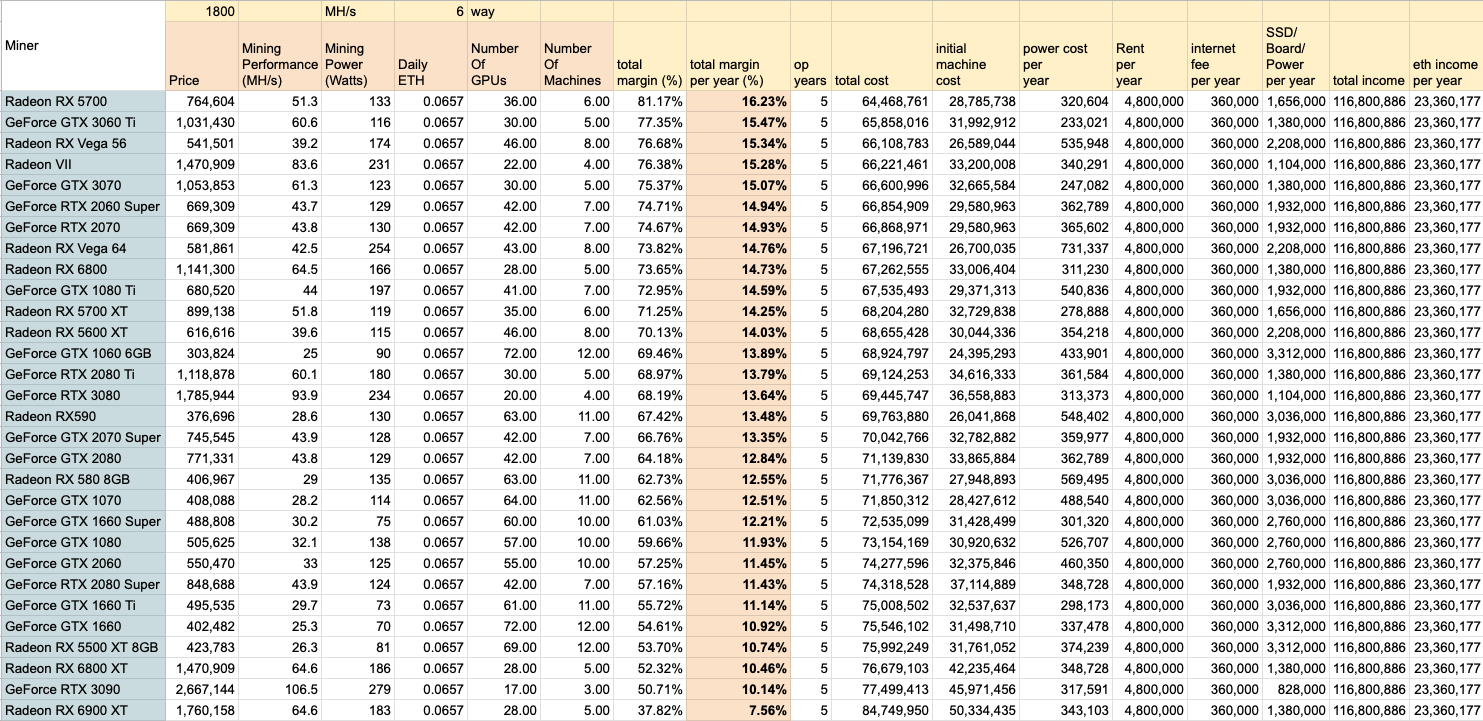Select the "Radeon RX 5700" row label
The width and height of the screenshot is (1483, 721).
[x=82, y=101]
